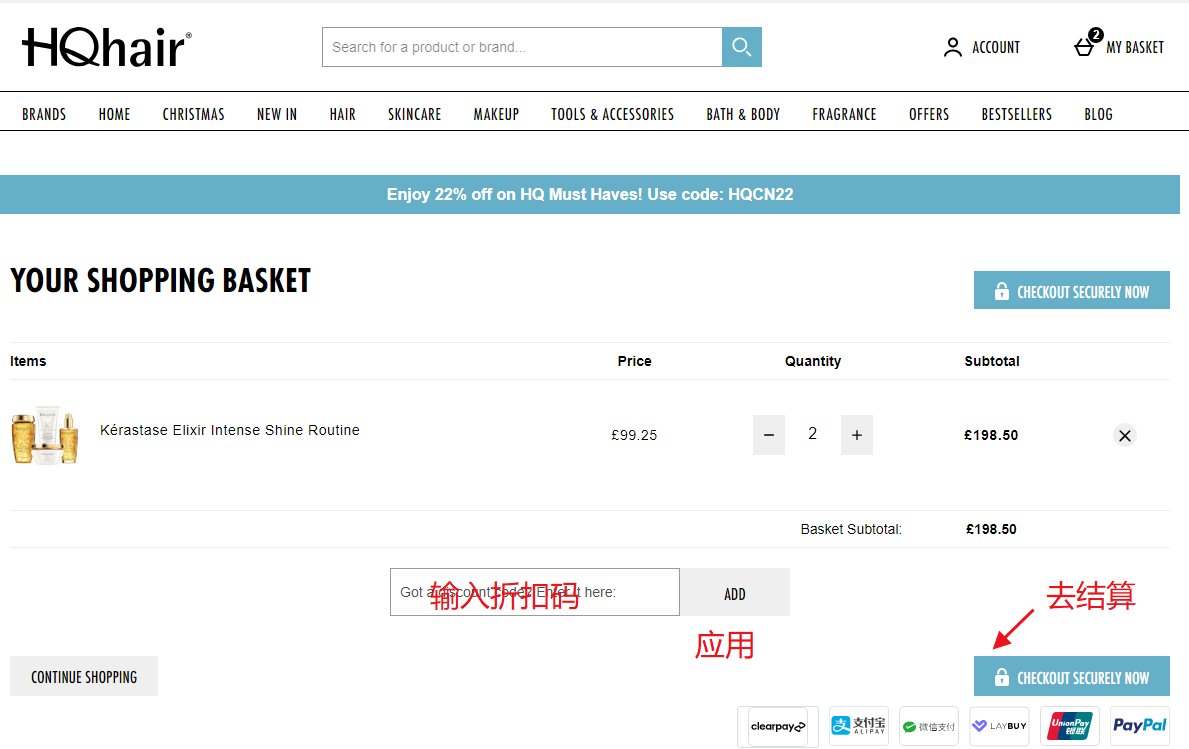The image size is (1189, 749).
Task: Click the Account link text
Action: pyautogui.click(x=996, y=47)
